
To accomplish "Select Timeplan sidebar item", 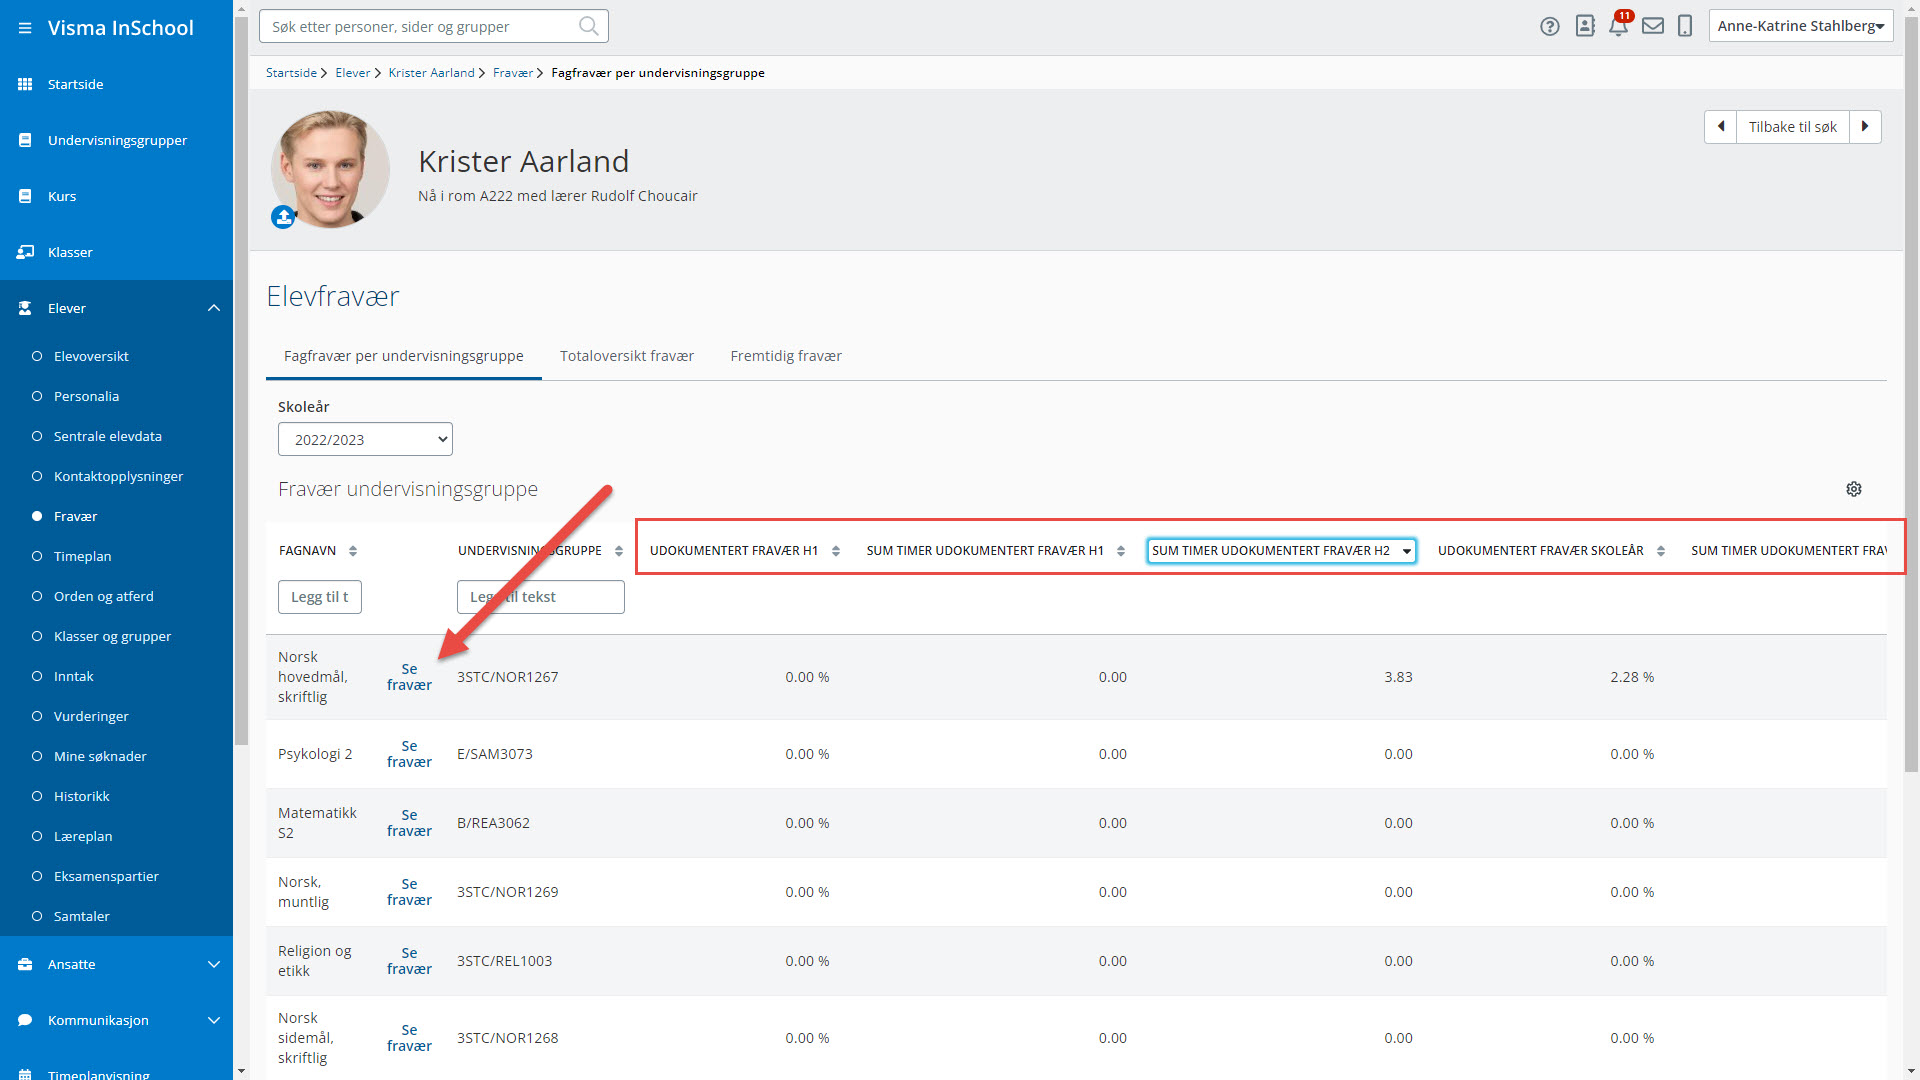I will coord(82,556).
